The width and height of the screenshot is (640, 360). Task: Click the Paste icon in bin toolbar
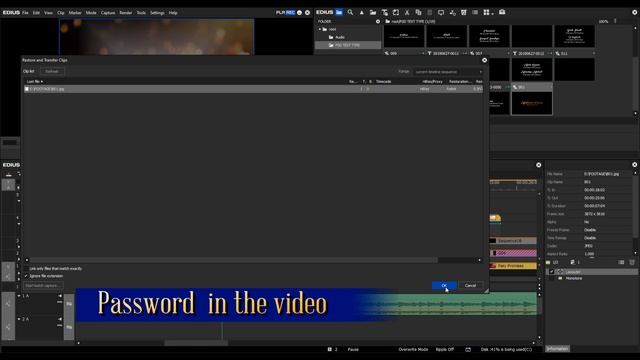point(429,13)
